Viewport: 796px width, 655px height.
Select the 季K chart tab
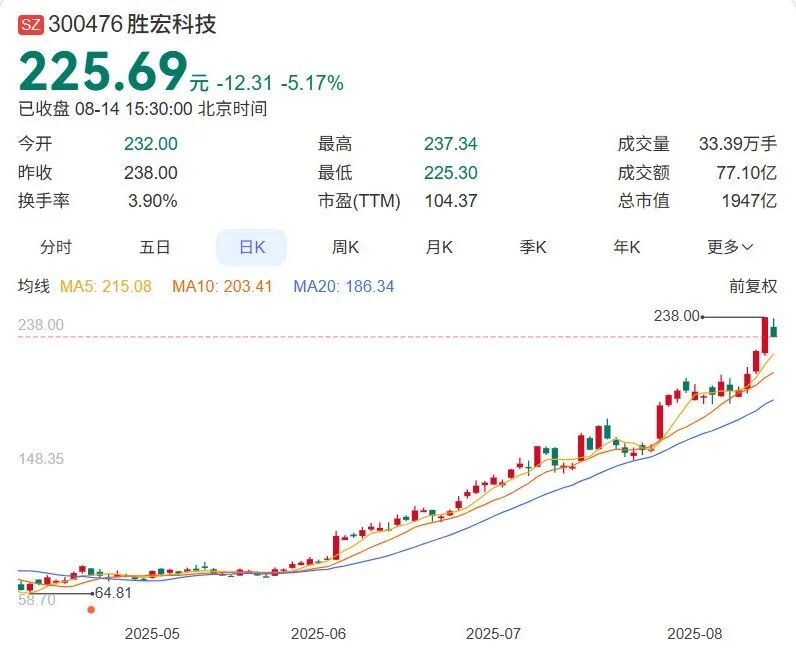533,247
